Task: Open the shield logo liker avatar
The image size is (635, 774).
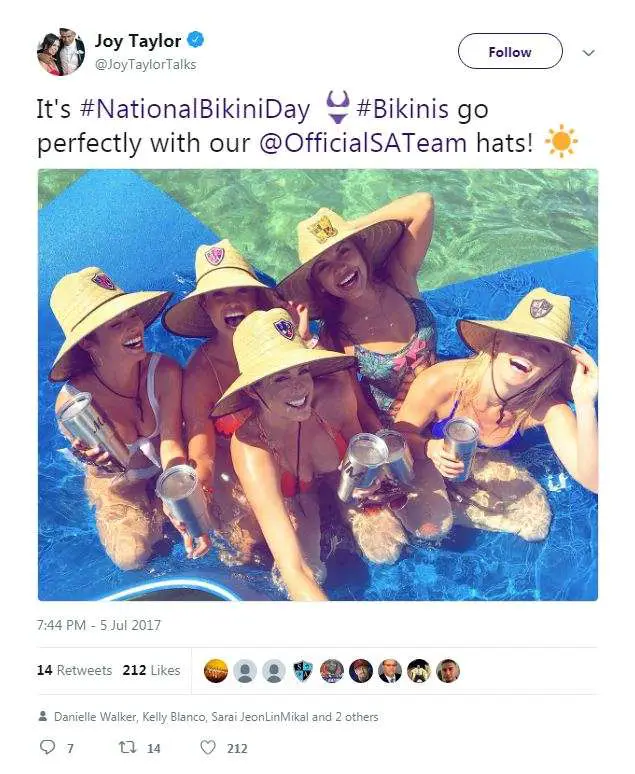Action: click(303, 671)
